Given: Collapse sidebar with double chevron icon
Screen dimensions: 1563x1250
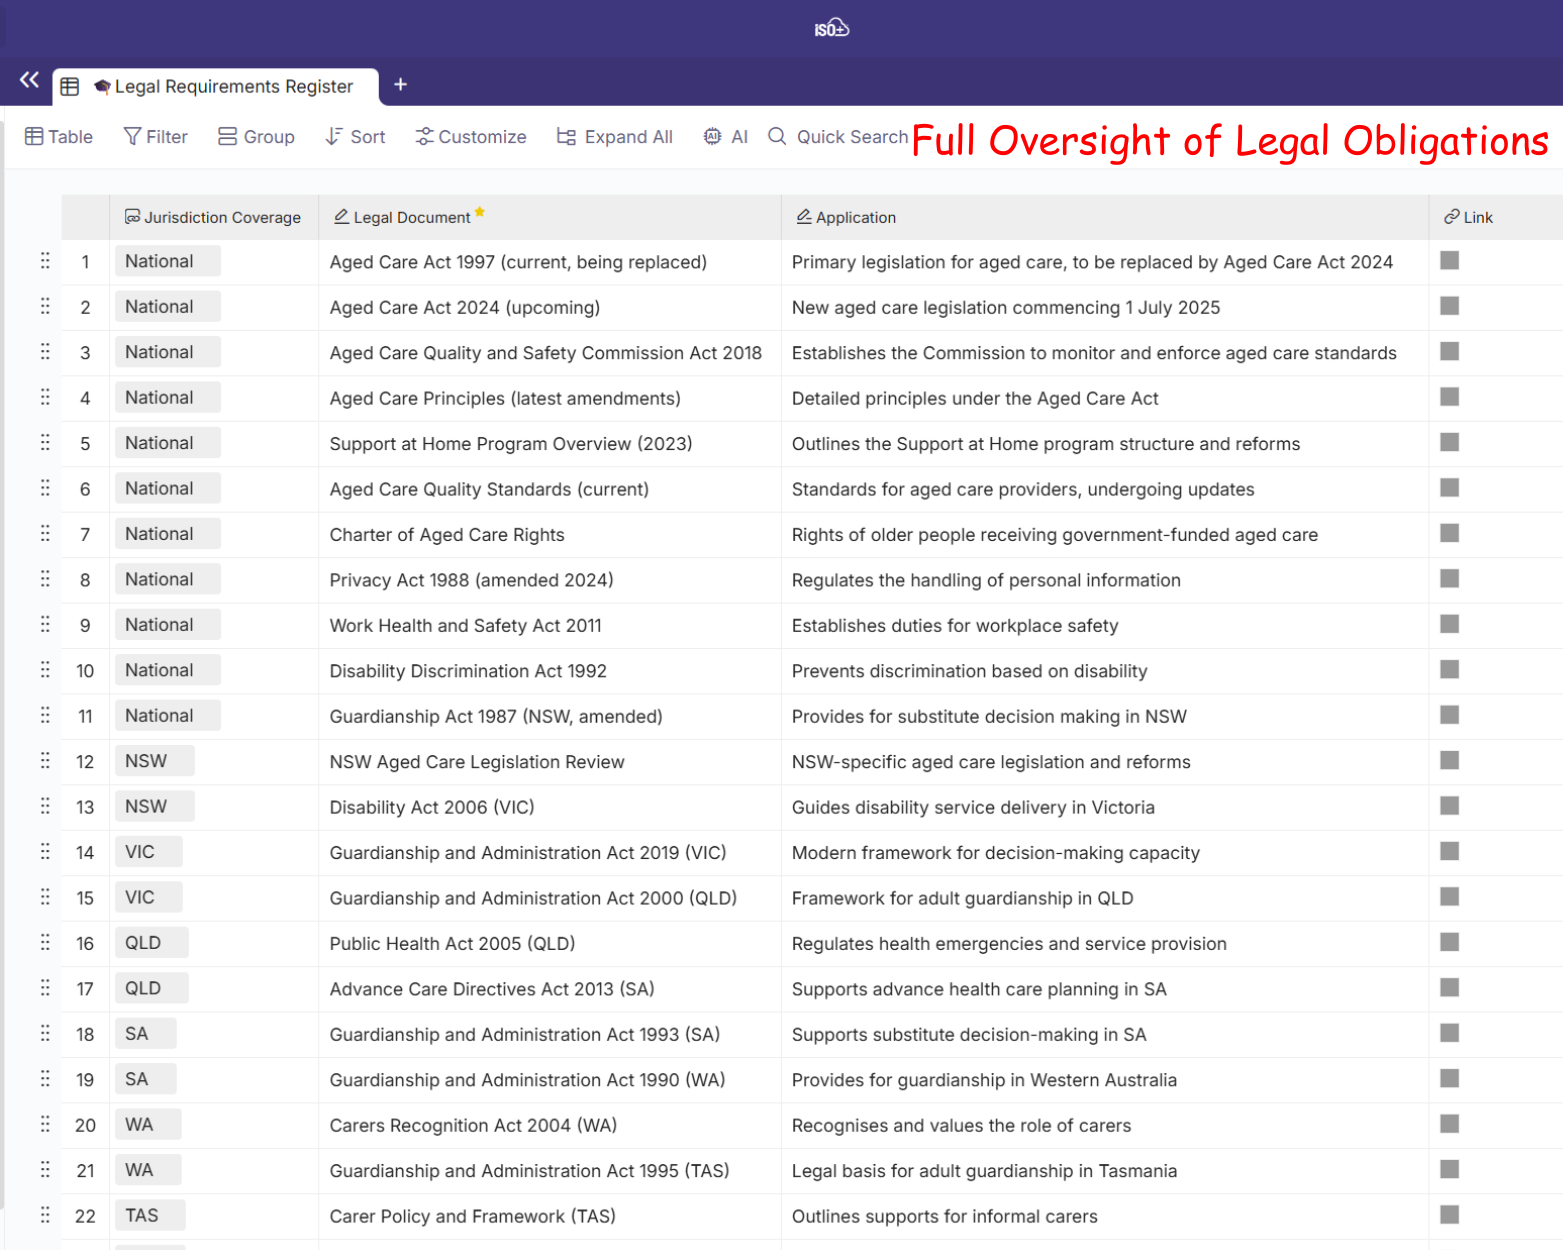Looking at the screenshot, I should [29, 80].
